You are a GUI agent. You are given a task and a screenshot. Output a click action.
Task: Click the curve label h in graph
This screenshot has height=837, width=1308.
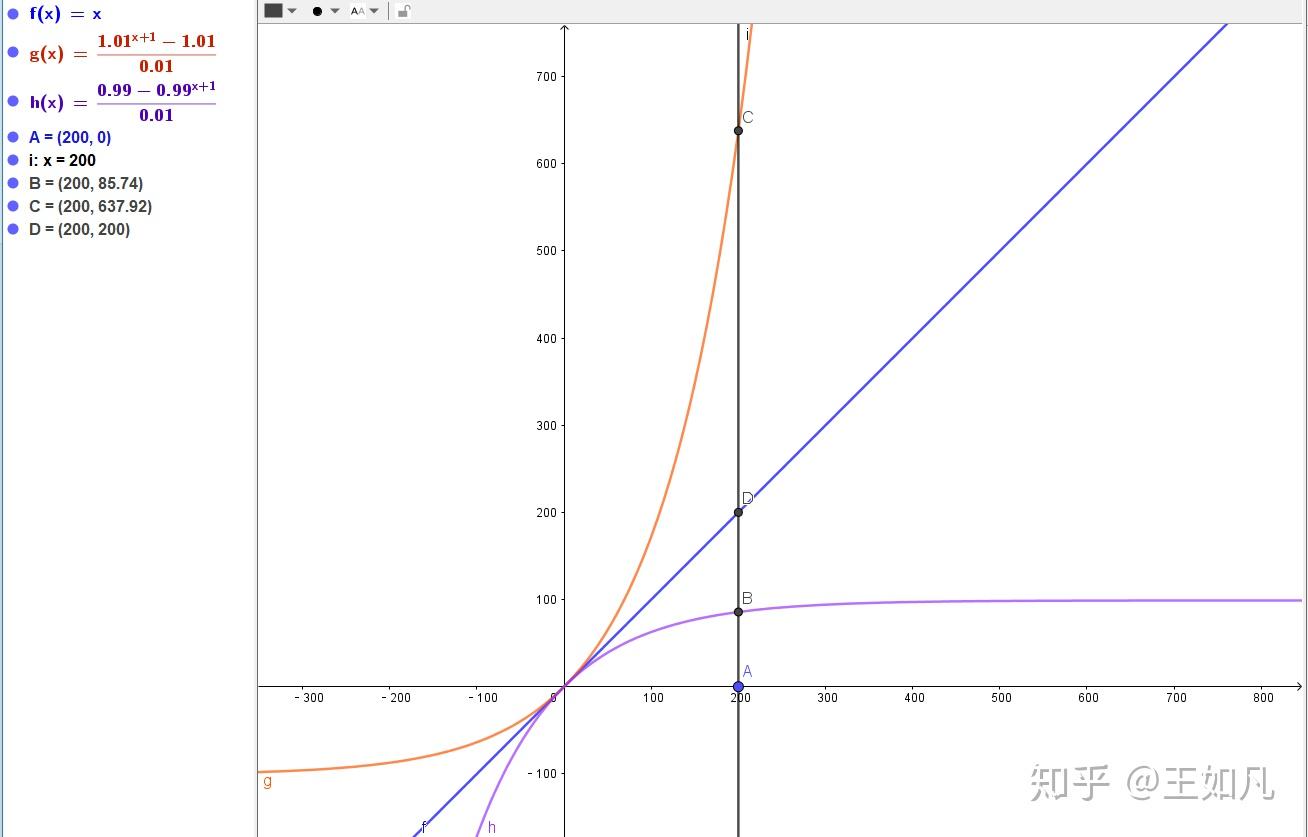pos(492,827)
